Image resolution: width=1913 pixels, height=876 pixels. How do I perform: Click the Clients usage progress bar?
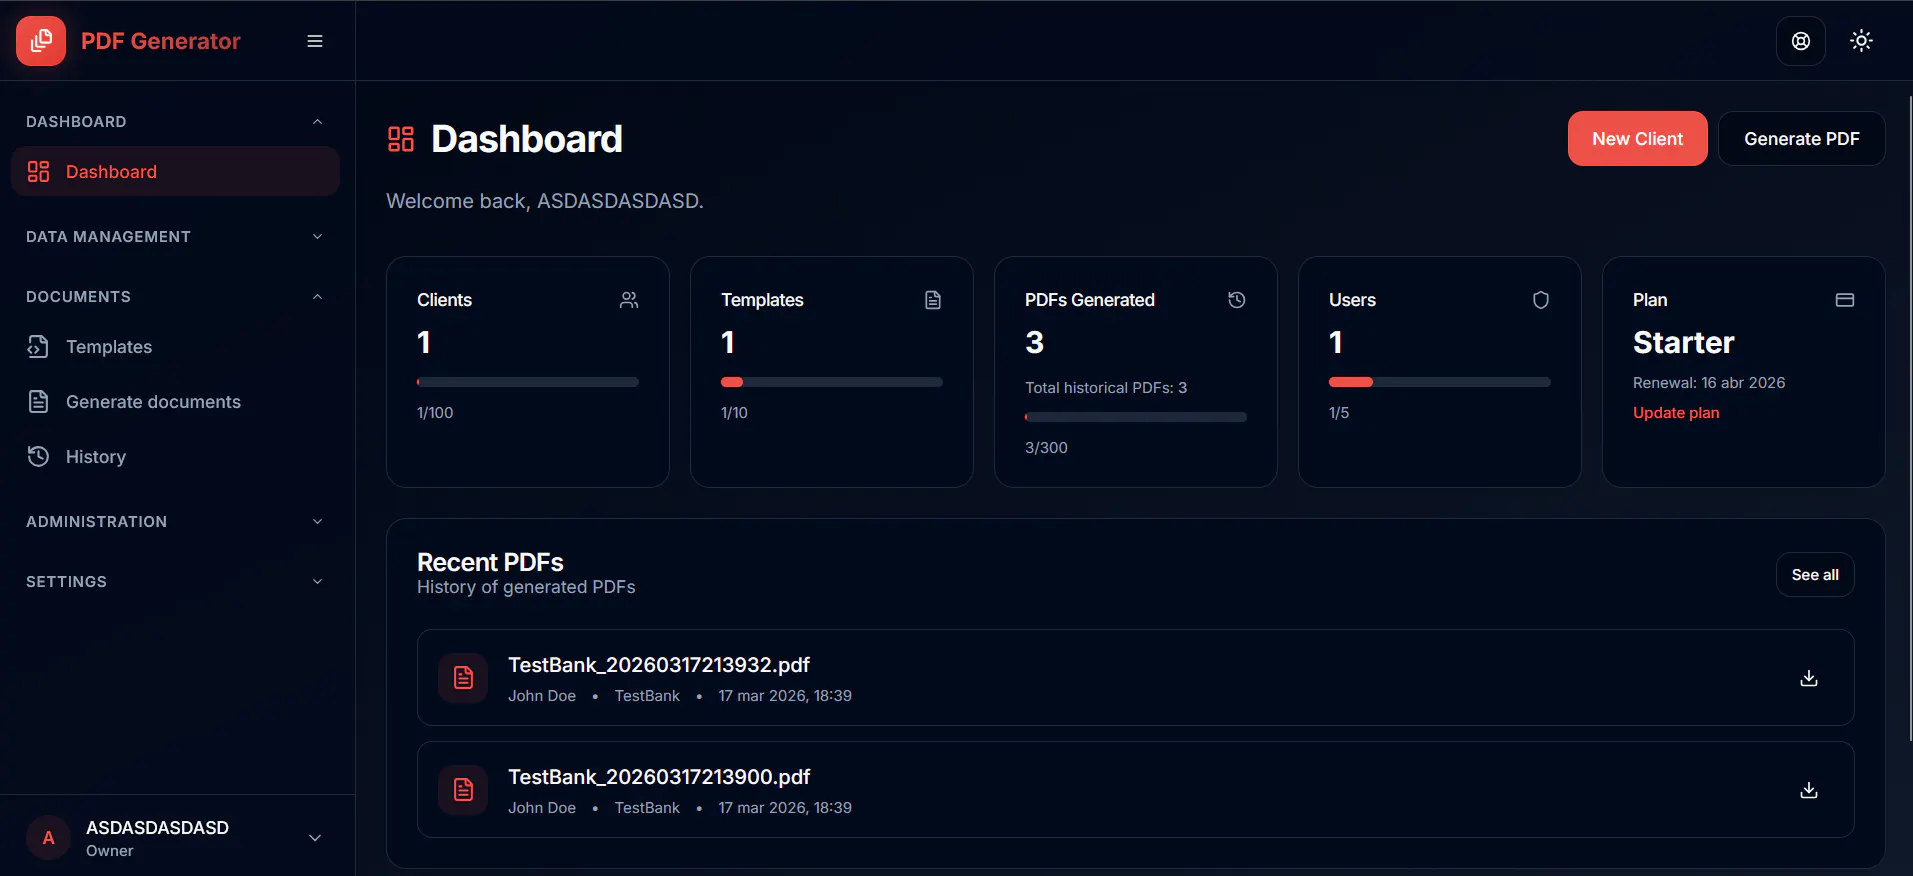pos(528,382)
